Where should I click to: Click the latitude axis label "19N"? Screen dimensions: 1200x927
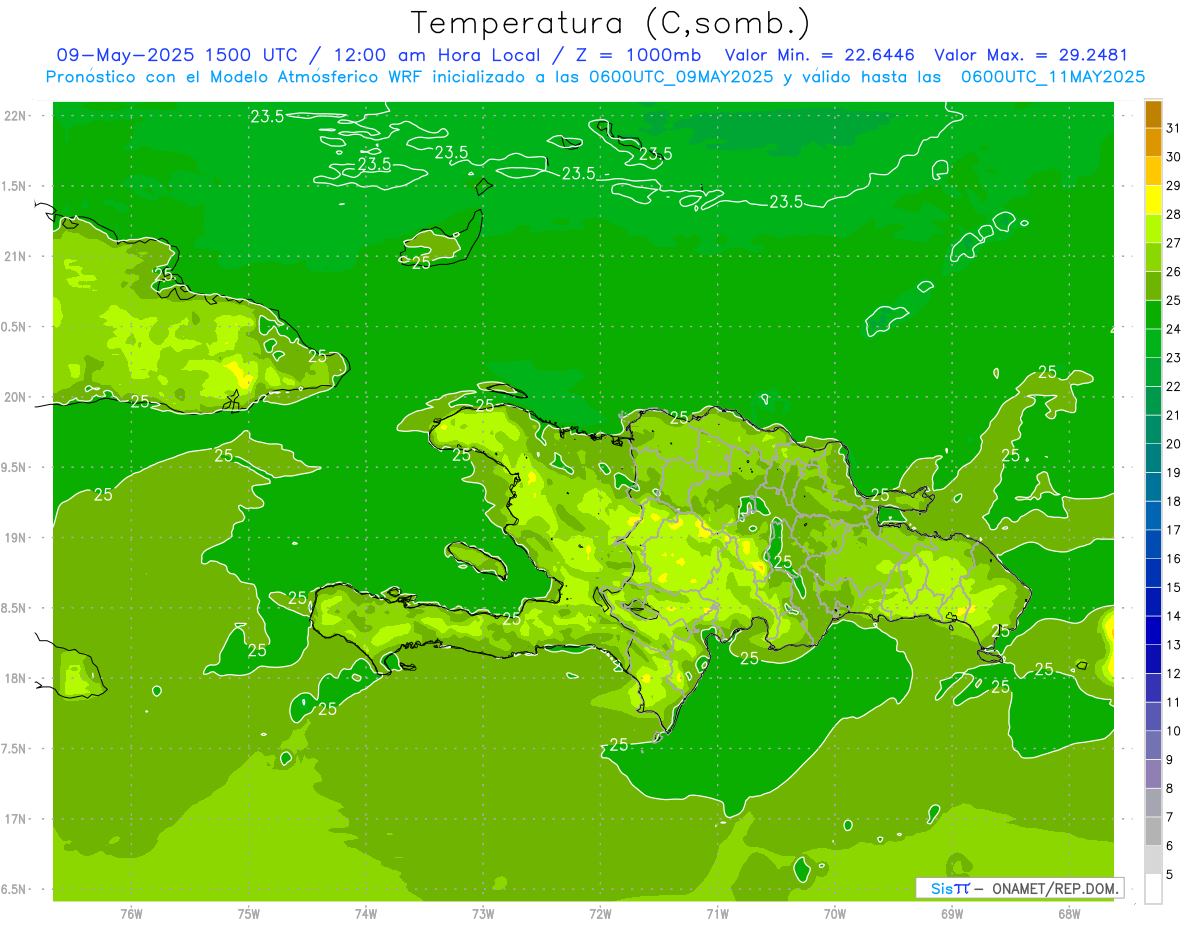point(16,537)
